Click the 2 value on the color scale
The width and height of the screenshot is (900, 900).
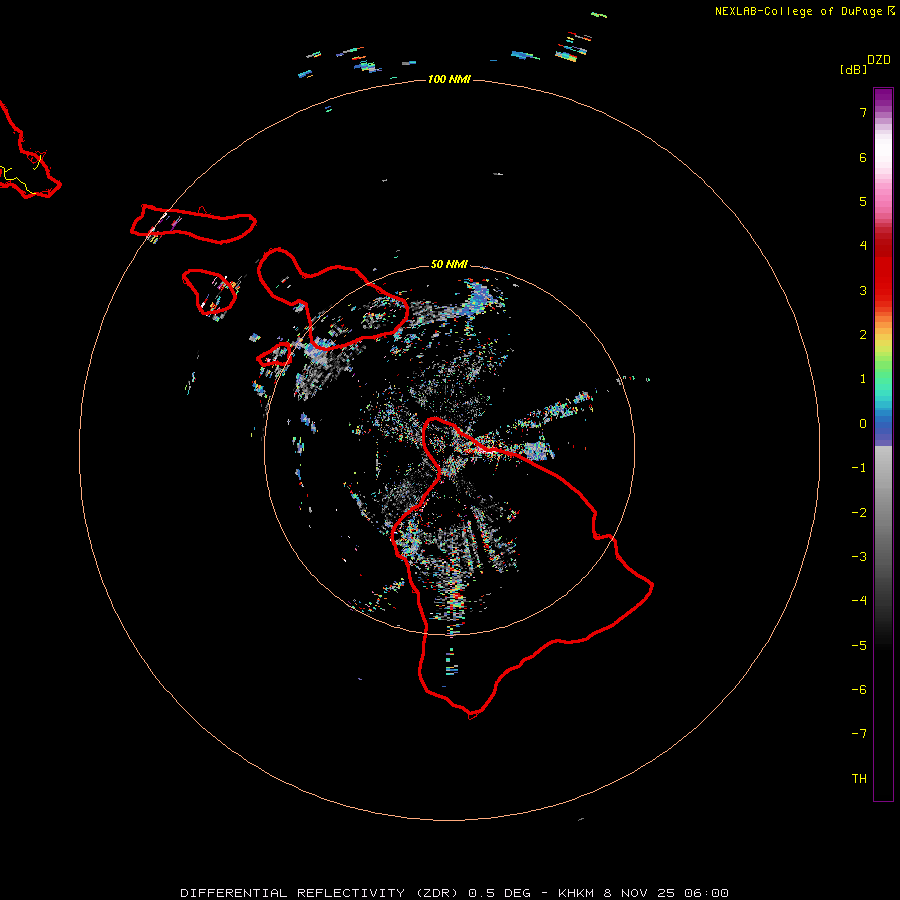(863, 335)
